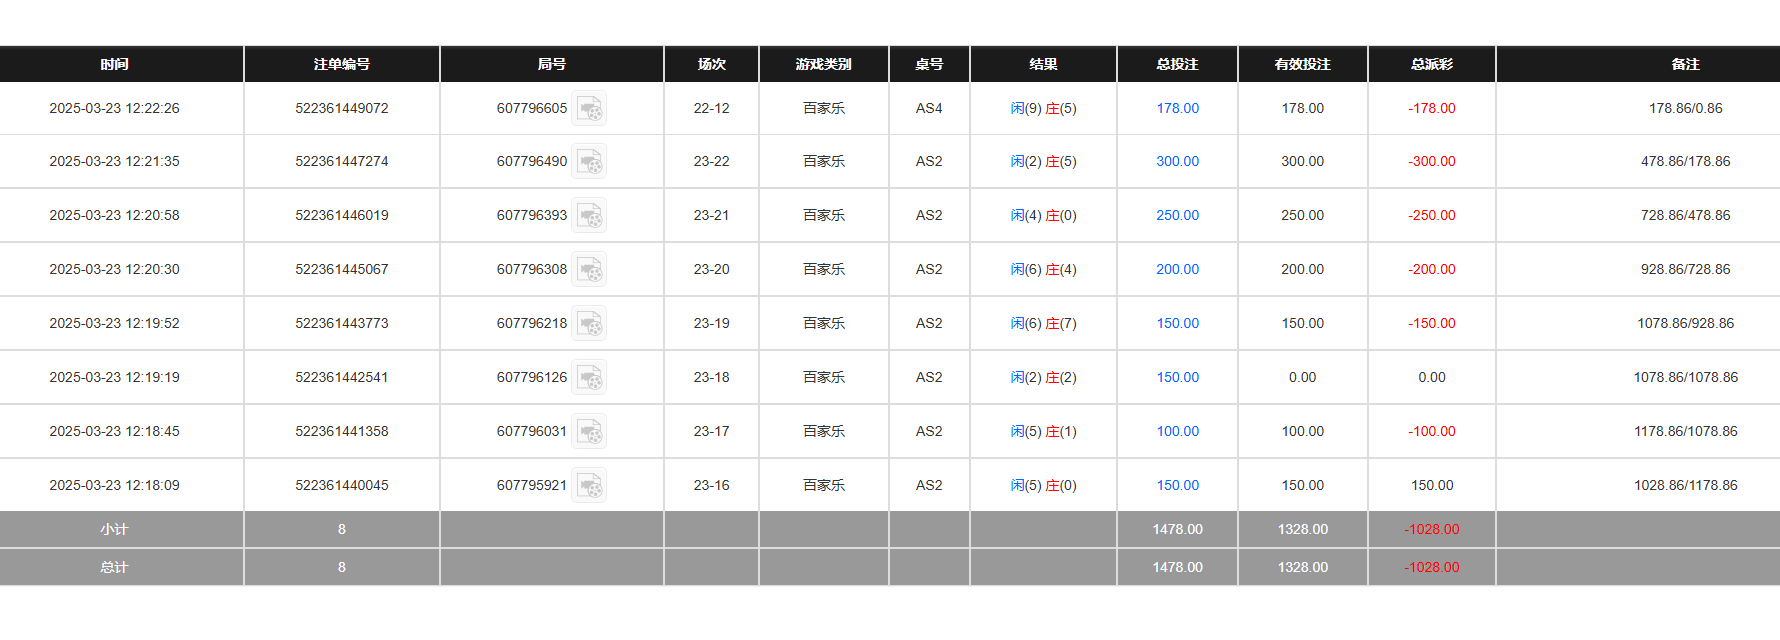The width and height of the screenshot is (1780, 640).
Task: Open video replay icon for round 607796605
Action: 589,108
